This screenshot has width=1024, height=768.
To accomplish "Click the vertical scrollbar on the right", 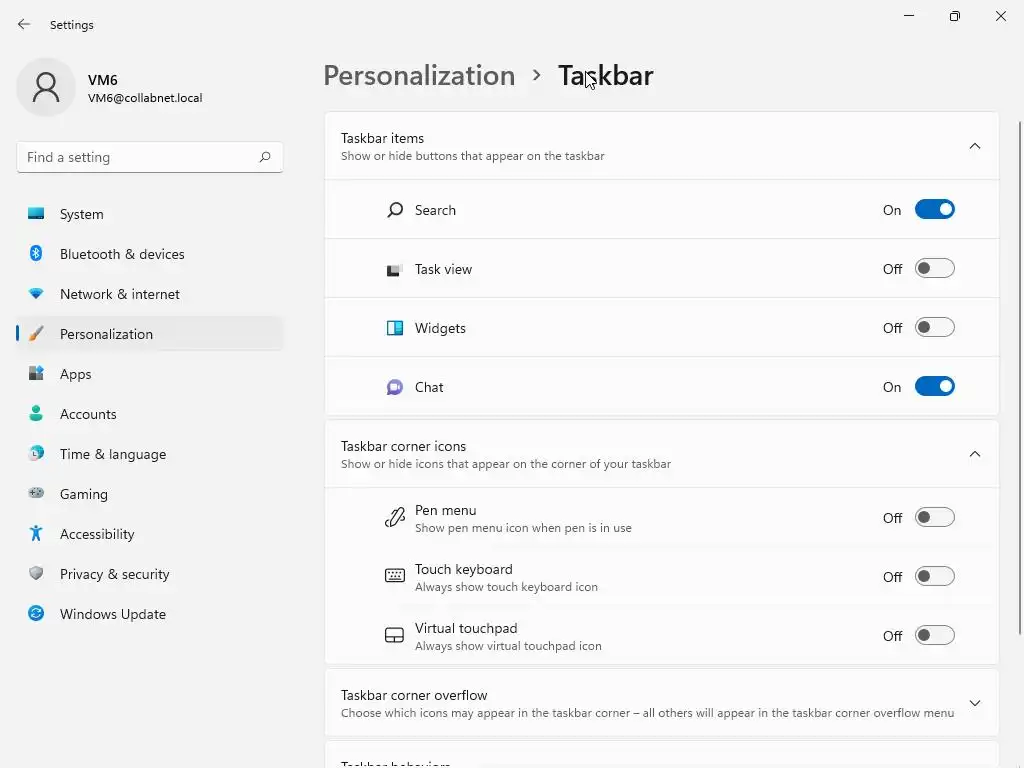I will tap(1019, 380).
